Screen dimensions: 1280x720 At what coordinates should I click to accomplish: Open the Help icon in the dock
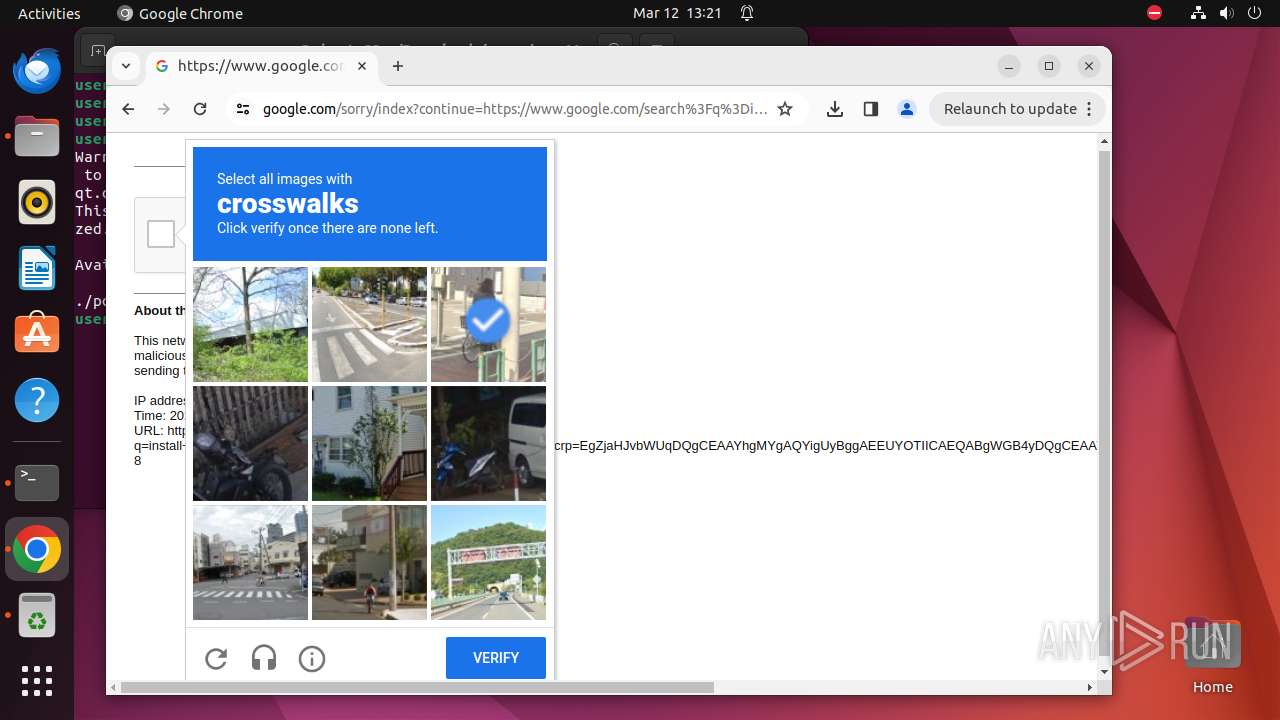37,400
